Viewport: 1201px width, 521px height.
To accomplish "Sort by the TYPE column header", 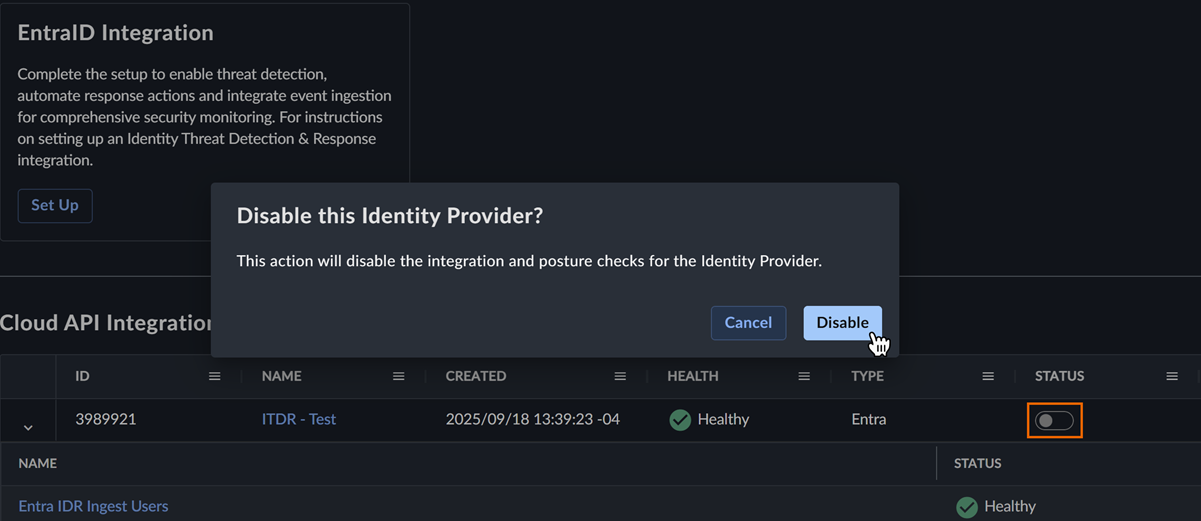I will coord(867,376).
